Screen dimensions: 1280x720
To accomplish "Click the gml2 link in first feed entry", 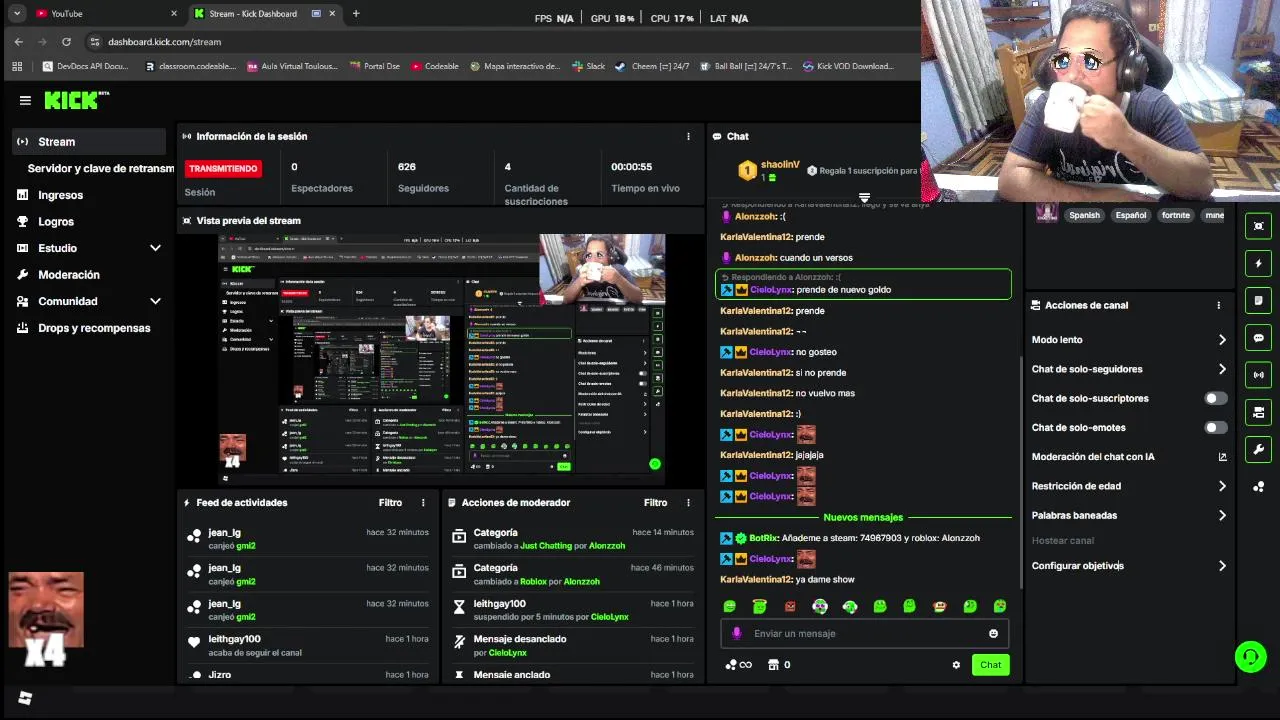I will tap(245, 546).
